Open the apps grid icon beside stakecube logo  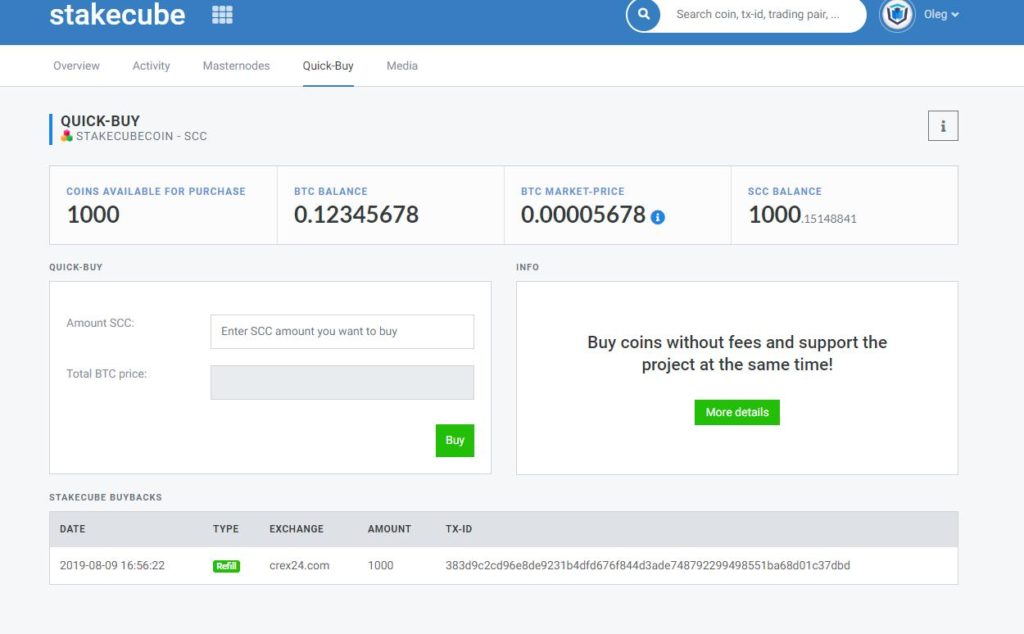(x=221, y=14)
